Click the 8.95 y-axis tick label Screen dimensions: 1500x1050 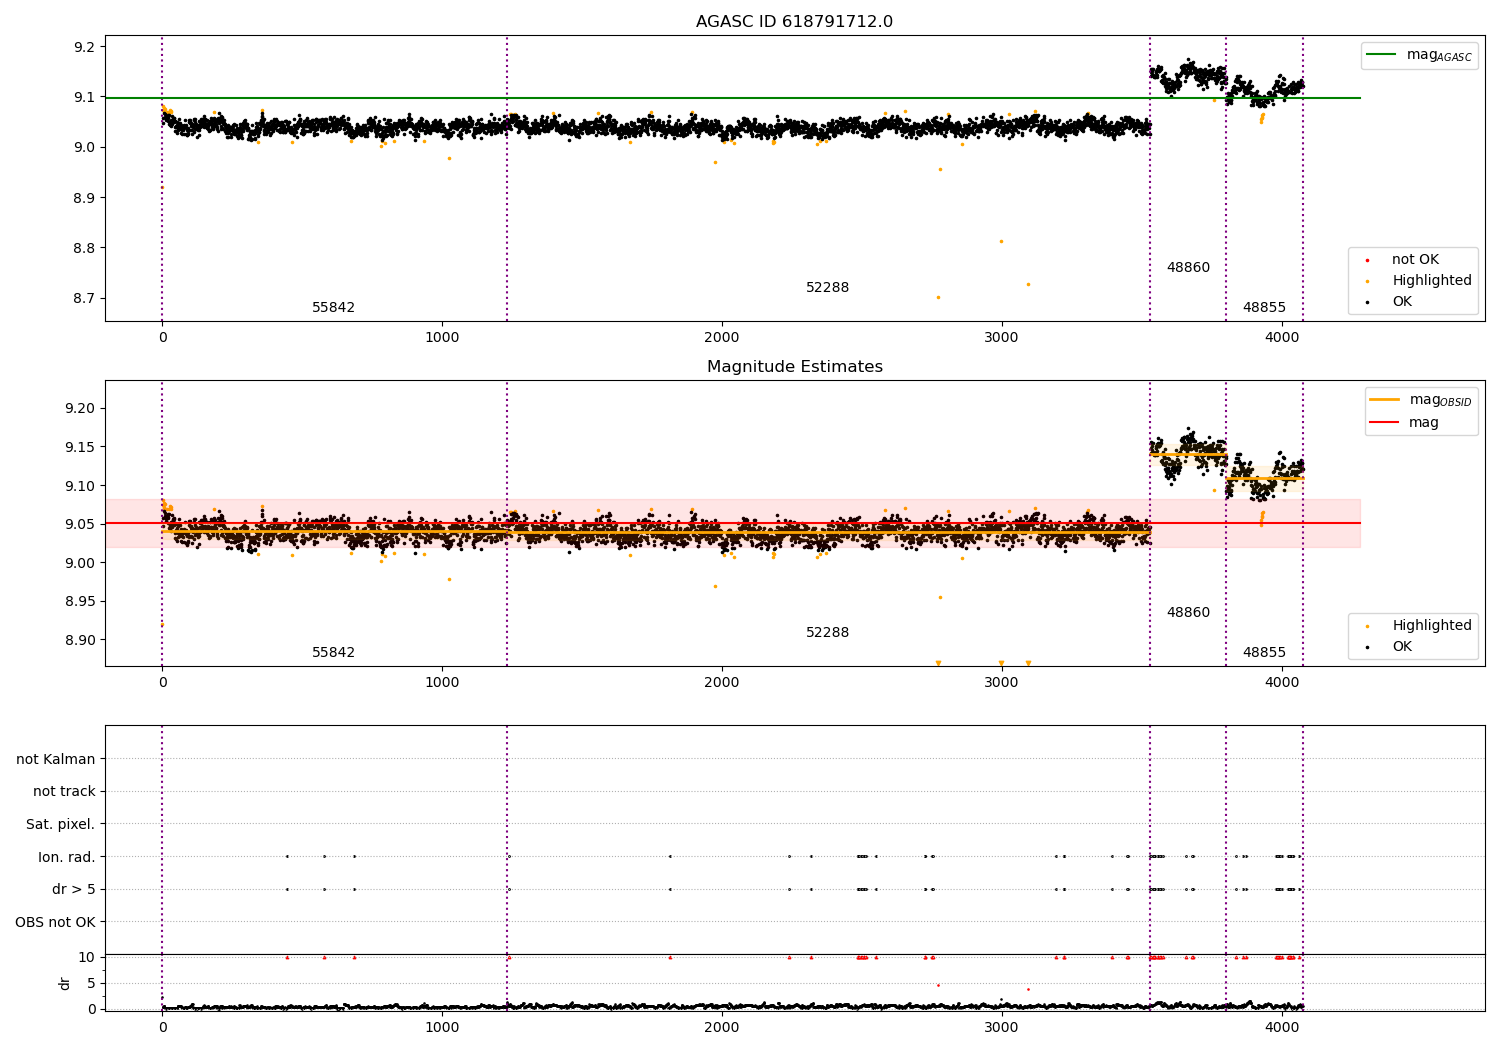point(80,602)
